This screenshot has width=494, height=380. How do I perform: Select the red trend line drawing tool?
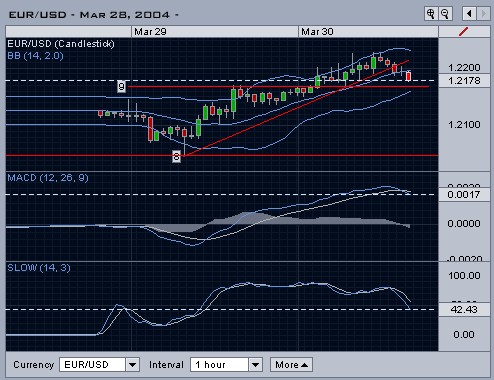[x=464, y=32]
